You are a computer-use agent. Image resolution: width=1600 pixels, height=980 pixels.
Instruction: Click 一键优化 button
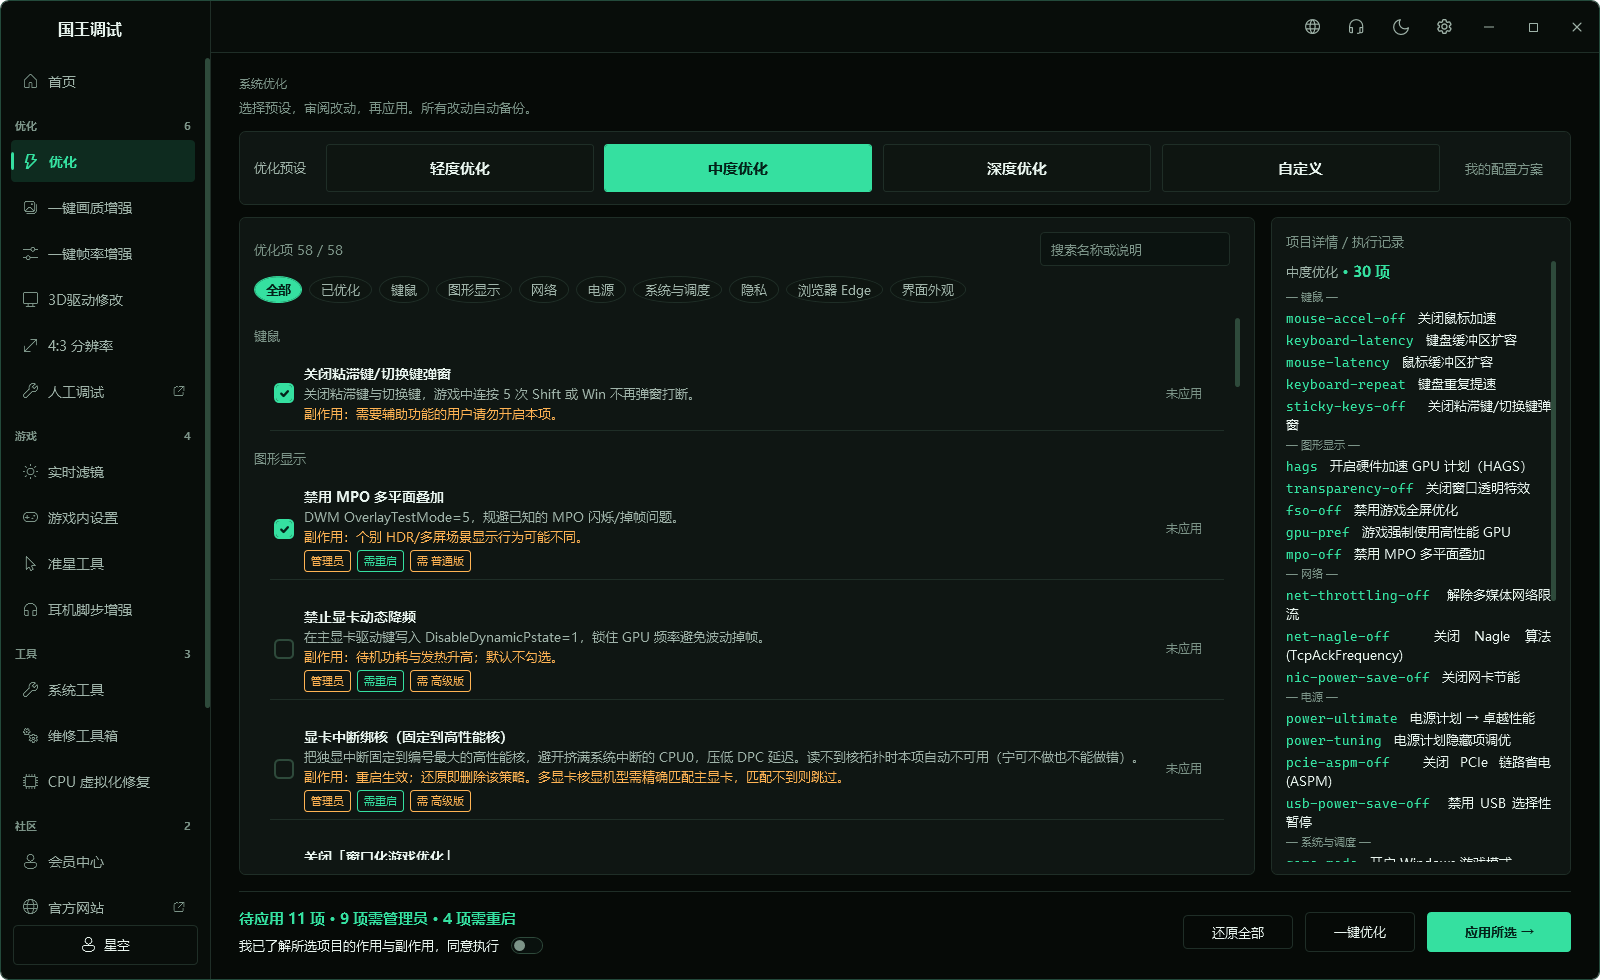1360,932
